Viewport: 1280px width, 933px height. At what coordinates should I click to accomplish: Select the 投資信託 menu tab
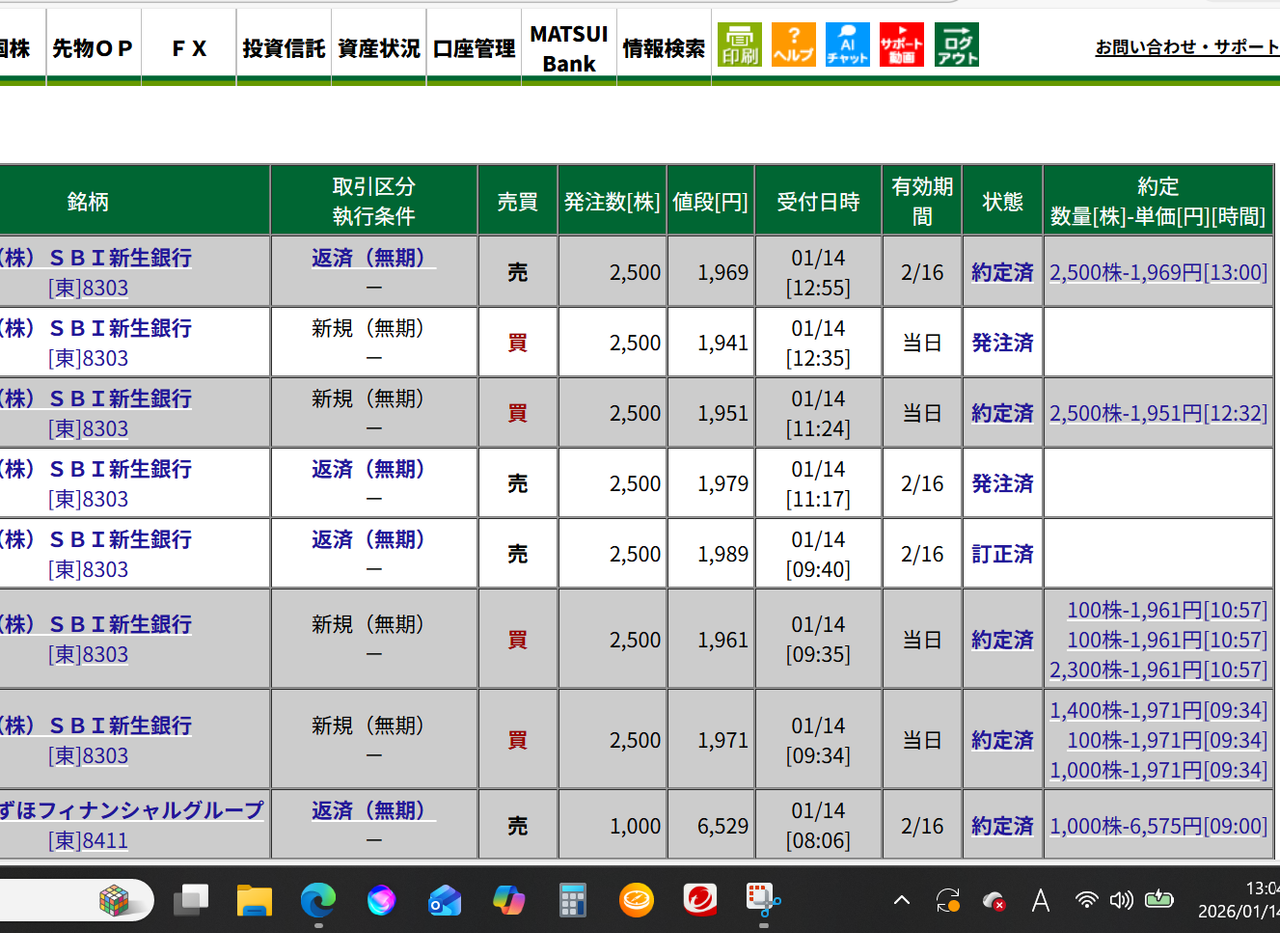(284, 48)
